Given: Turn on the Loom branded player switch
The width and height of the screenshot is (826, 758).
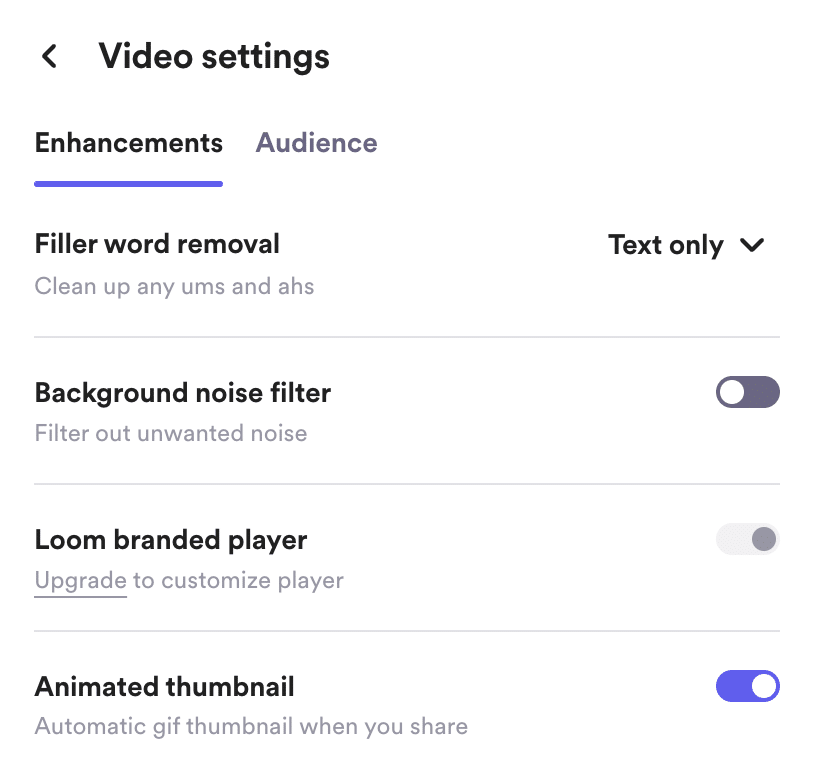Looking at the screenshot, I should [748, 539].
